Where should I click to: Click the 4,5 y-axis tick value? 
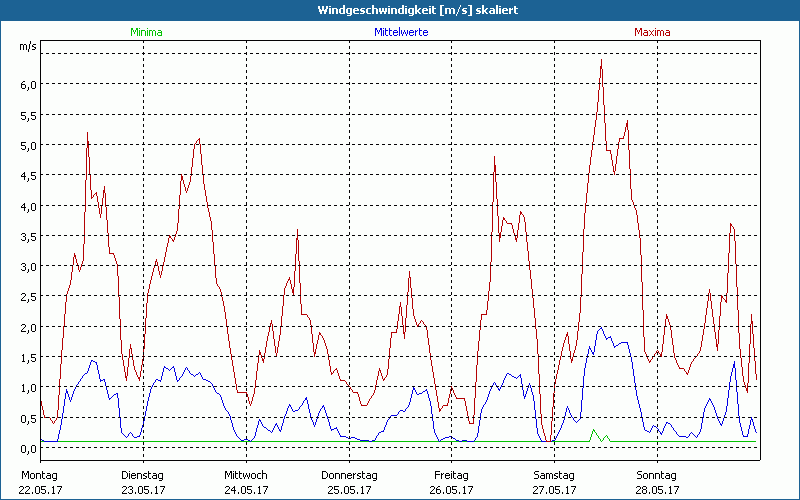[x=28, y=175]
